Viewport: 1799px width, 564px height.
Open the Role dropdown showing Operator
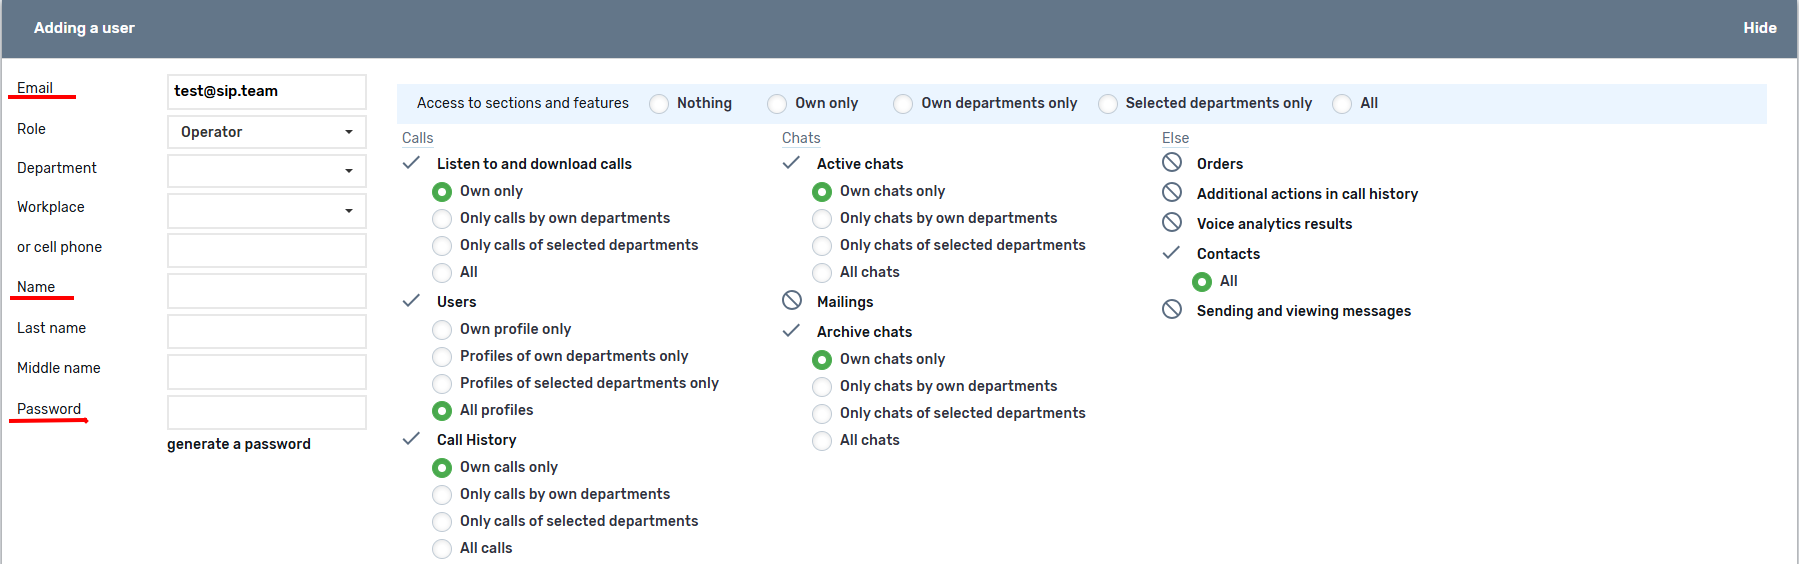click(266, 132)
